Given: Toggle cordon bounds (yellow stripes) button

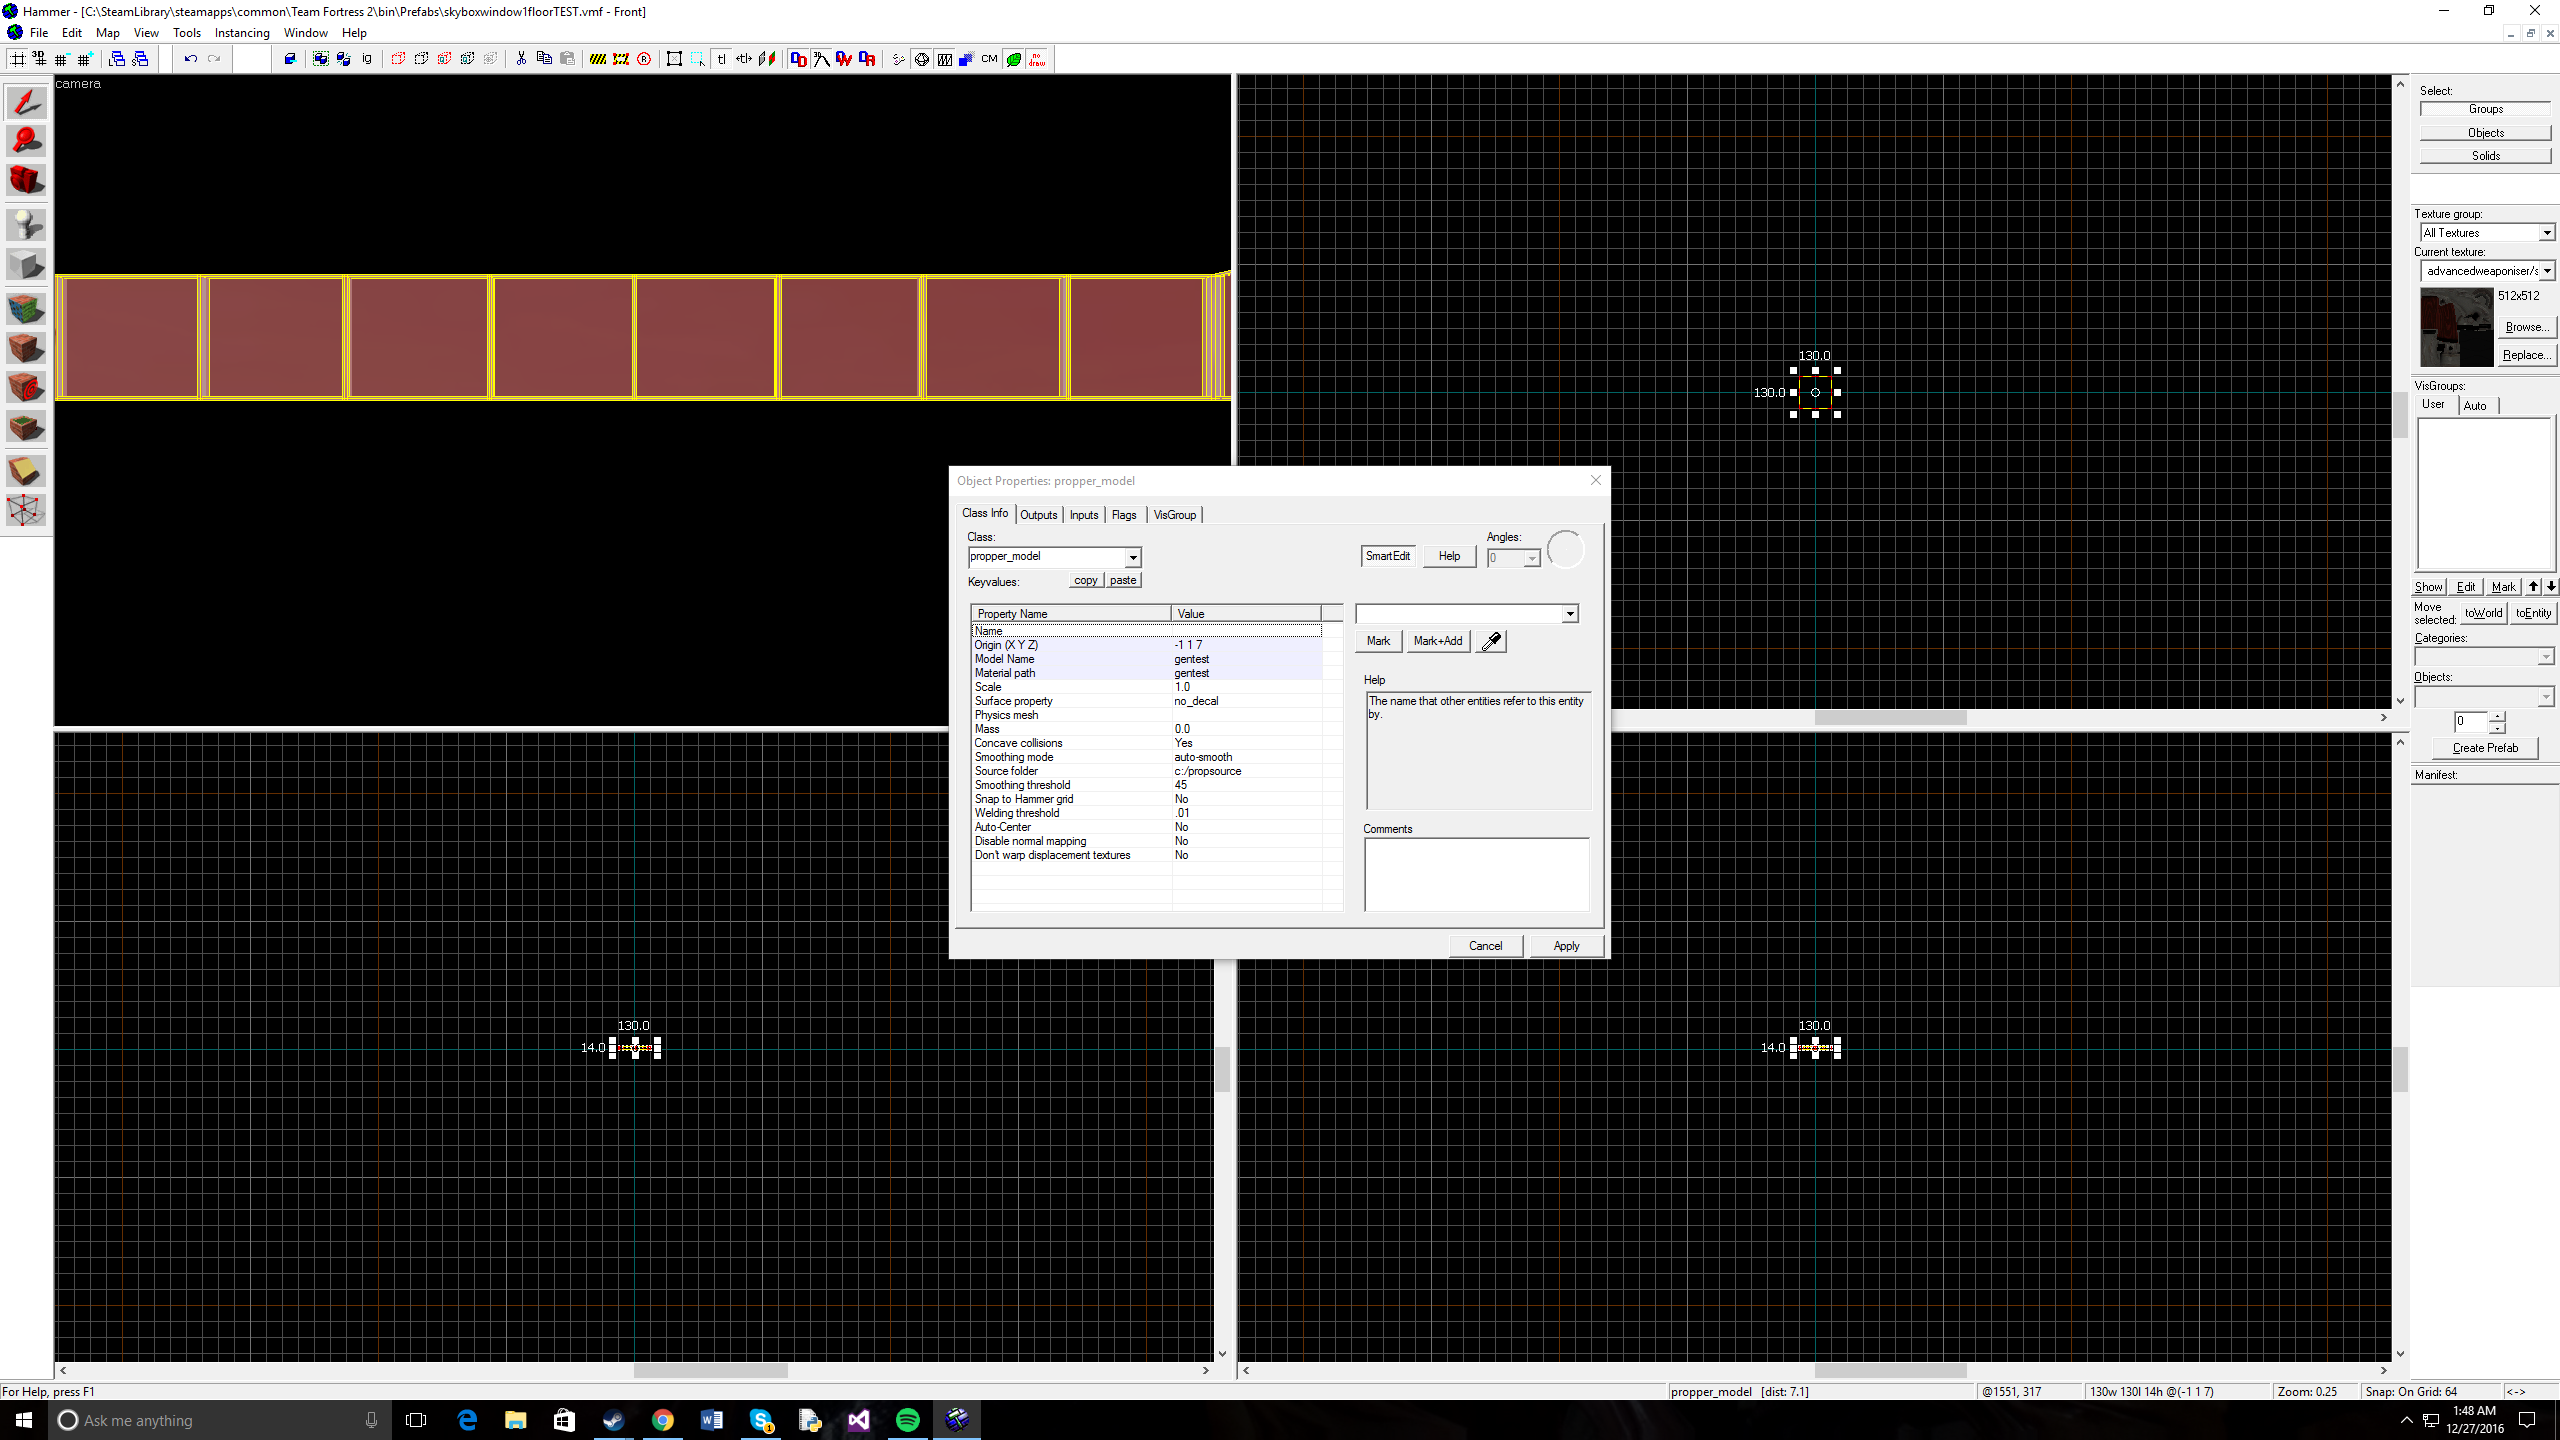Looking at the screenshot, I should [x=598, y=59].
